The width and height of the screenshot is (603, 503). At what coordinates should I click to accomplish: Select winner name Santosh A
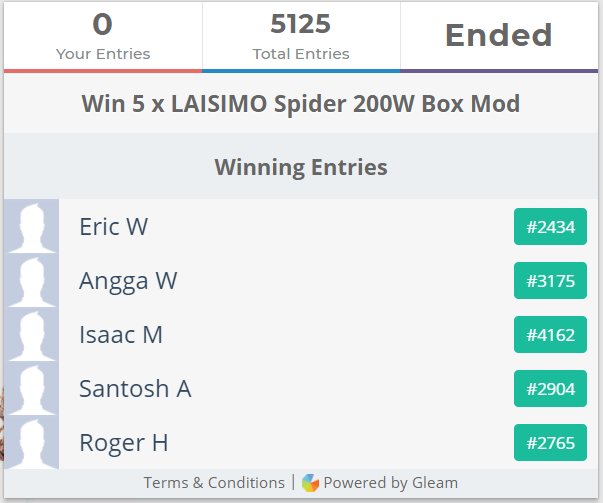click(135, 389)
